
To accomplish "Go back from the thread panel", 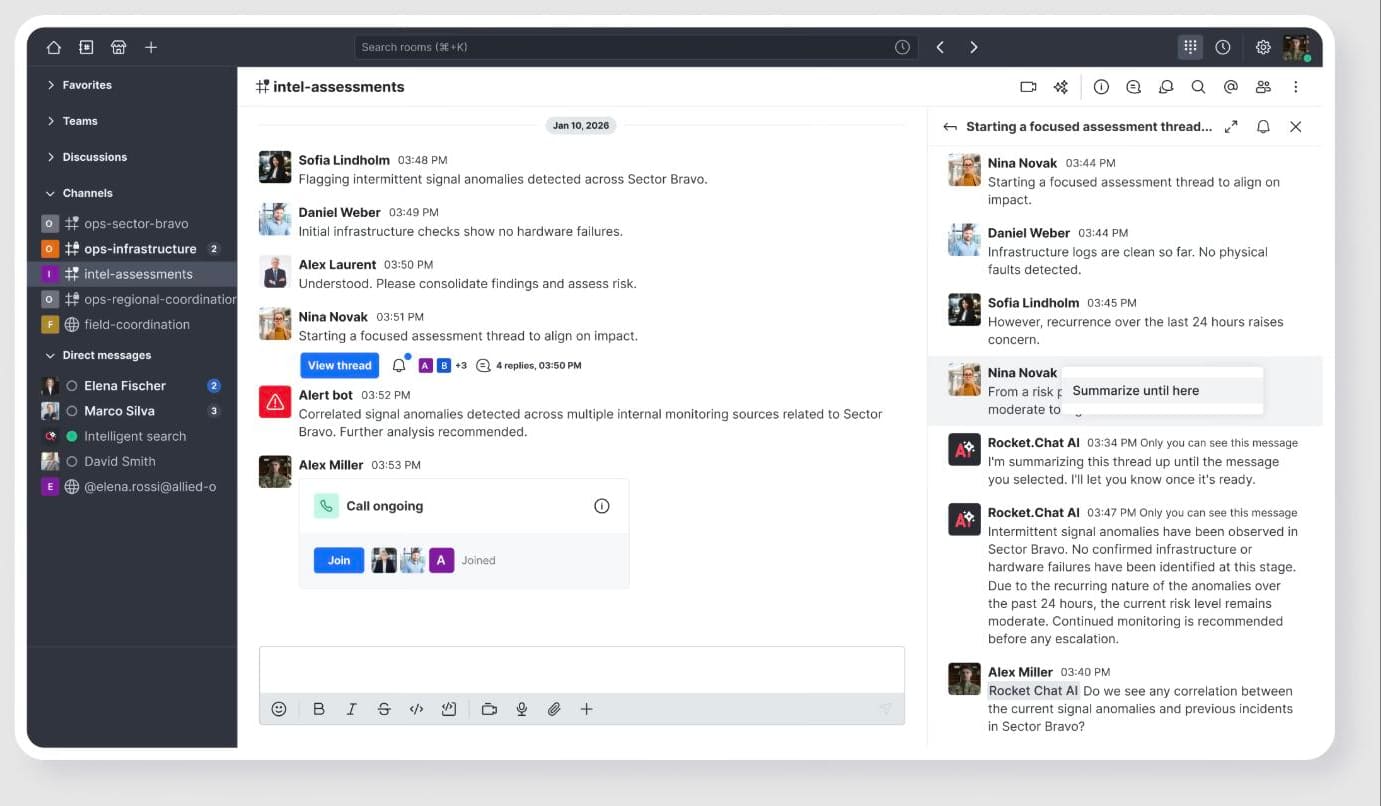I will pyautogui.click(x=950, y=127).
